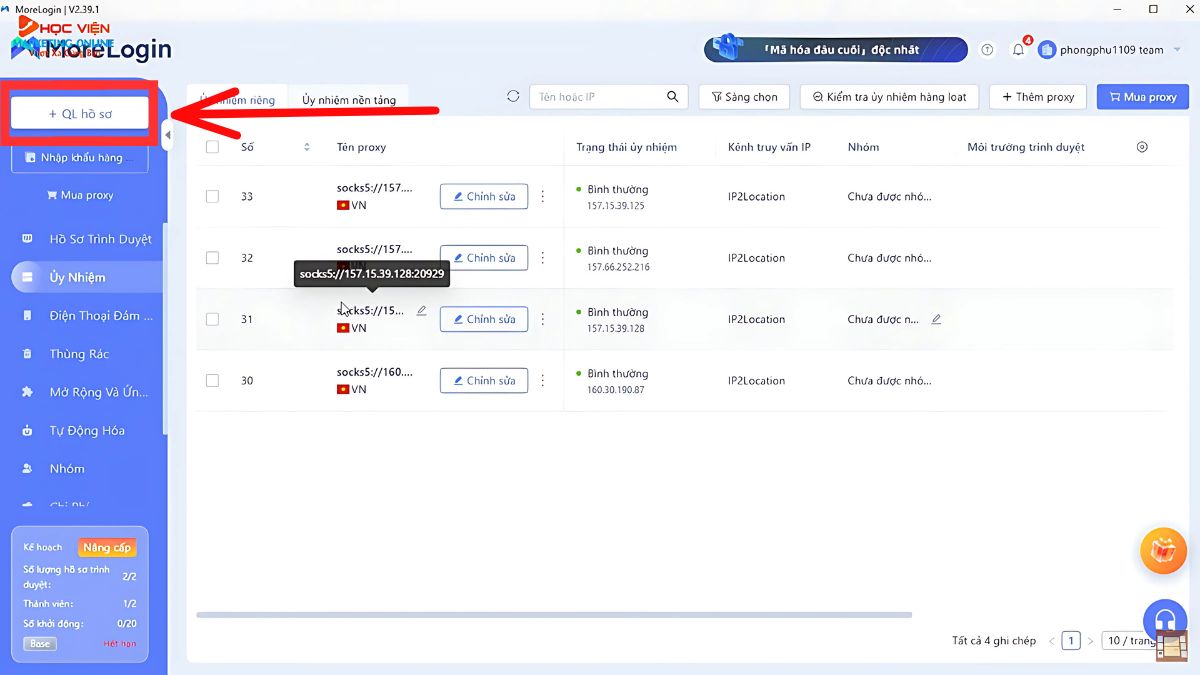Open more options for row 31

coord(543,319)
